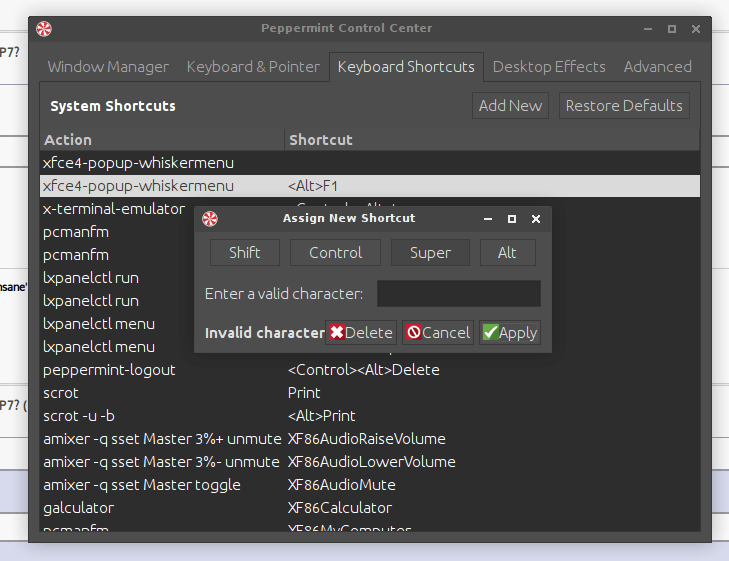Select the xfce4-popup-whiskermenu row with <Alt>F1

point(370,186)
